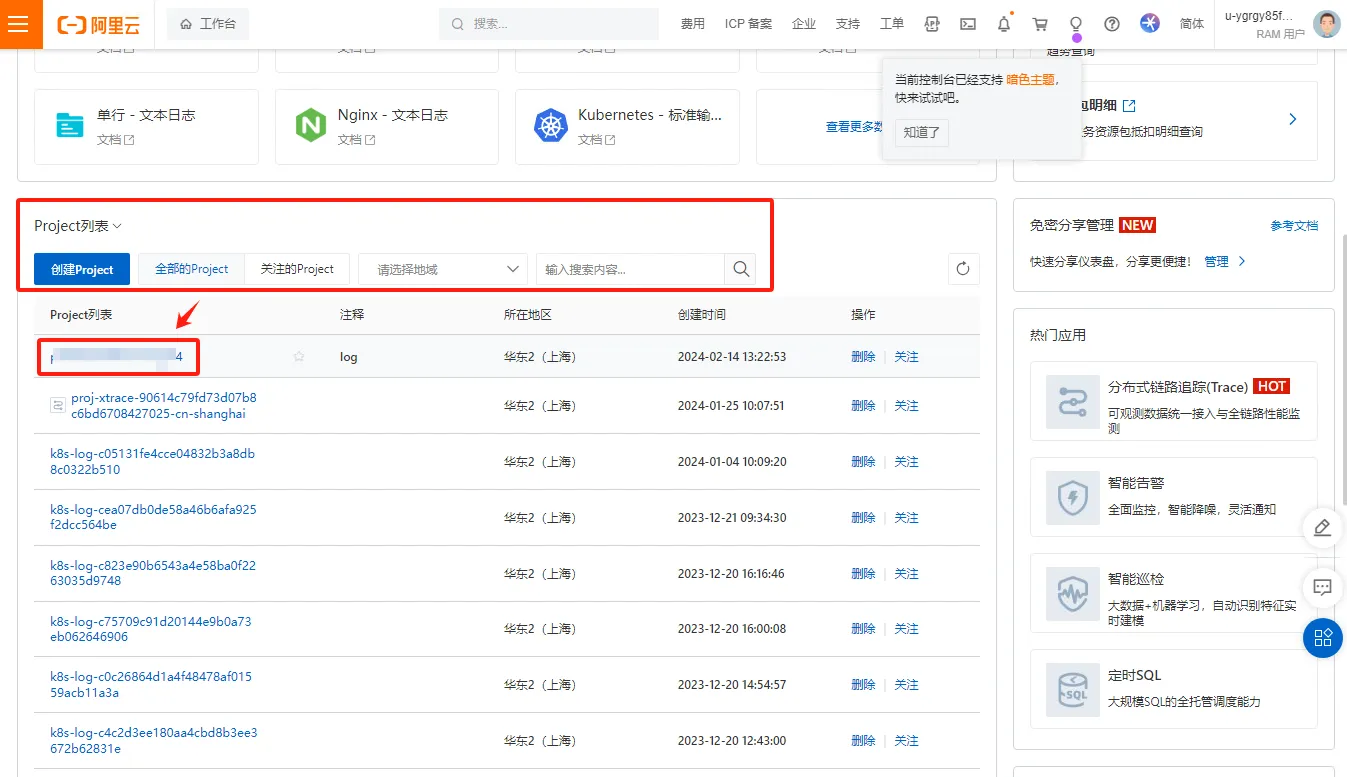Viewport: 1347px width, 777px height.
Task: Follow the project created 2023-12-21 09:34:30
Action: (x=906, y=518)
